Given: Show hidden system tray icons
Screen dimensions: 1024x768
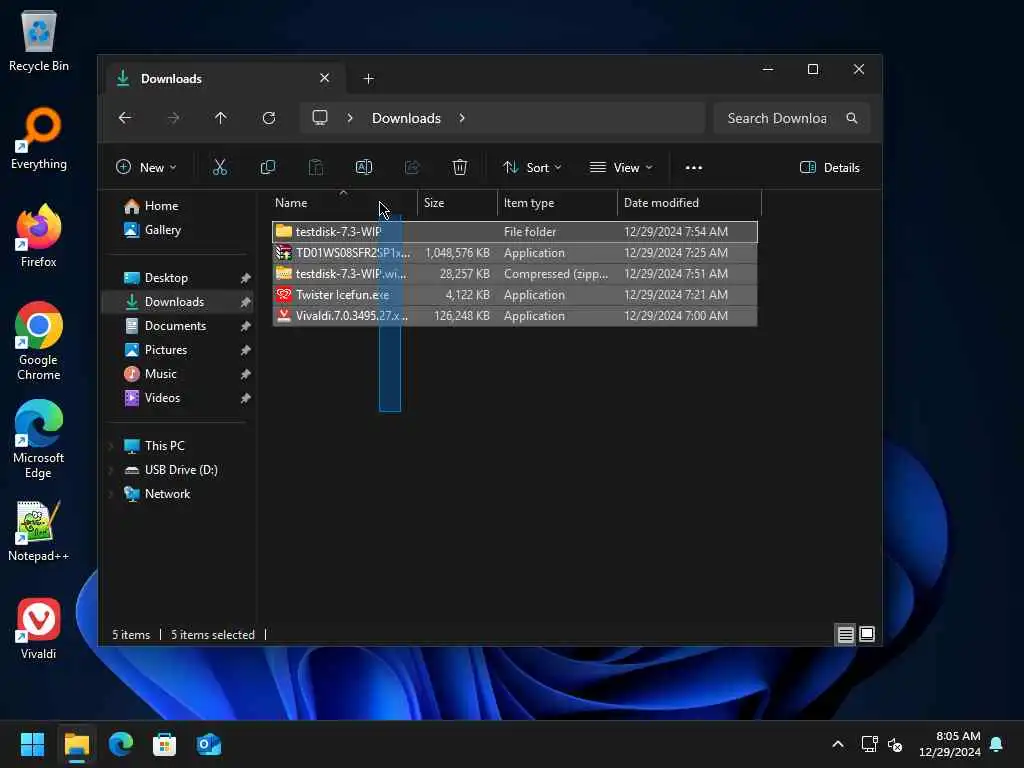Looking at the screenshot, I should (838, 744).
